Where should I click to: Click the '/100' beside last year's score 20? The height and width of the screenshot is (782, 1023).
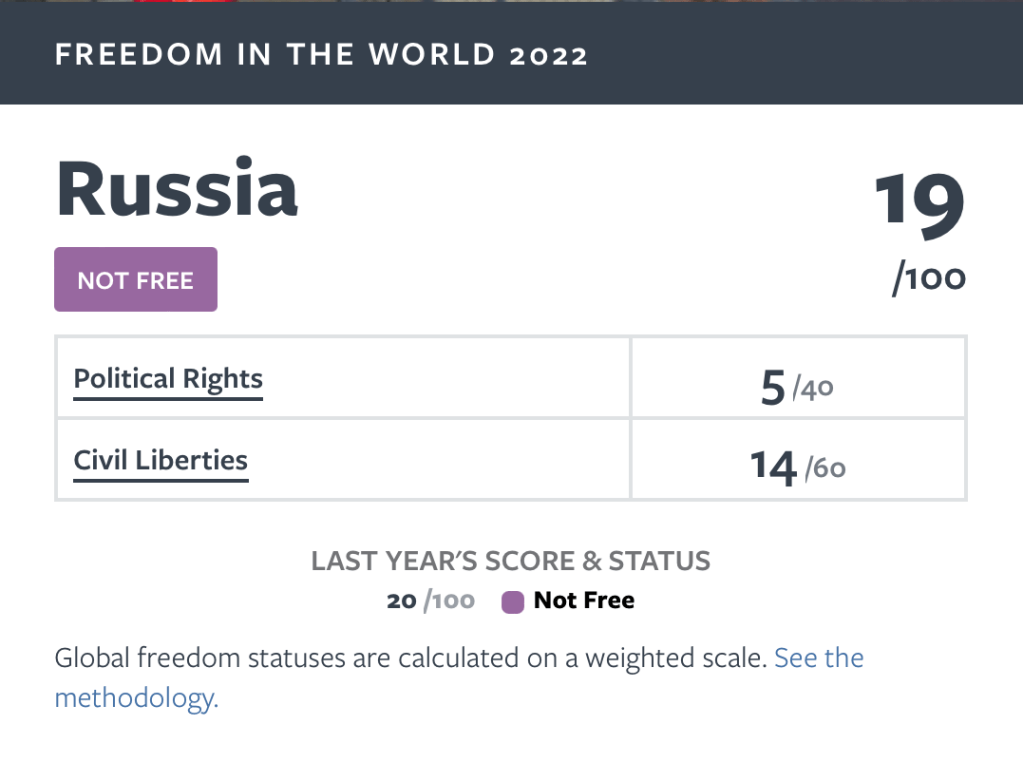point(449,601)
